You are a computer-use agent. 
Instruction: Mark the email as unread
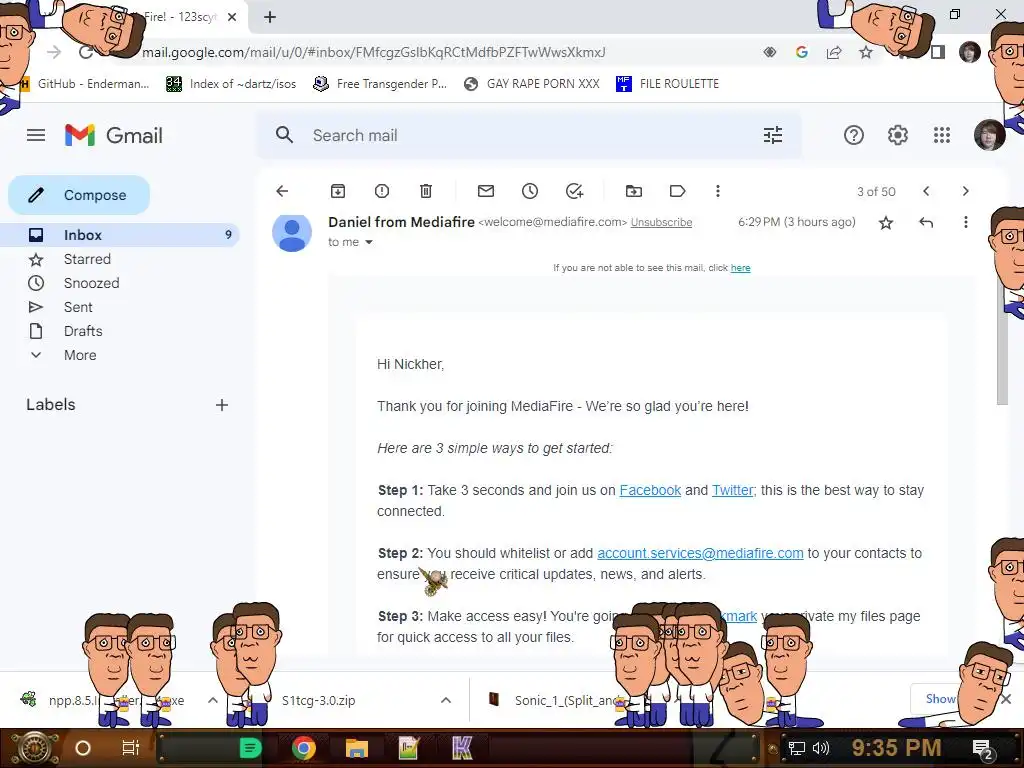[x=486, y=191]
